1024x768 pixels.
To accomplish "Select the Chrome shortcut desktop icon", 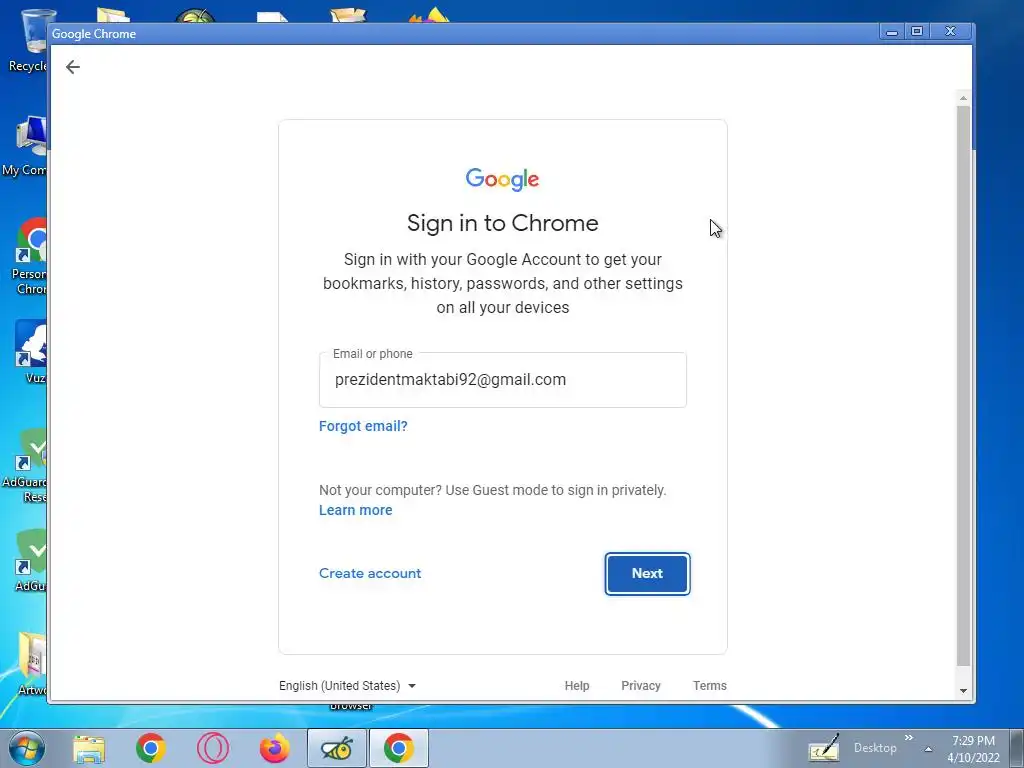I will click(29, 257).
